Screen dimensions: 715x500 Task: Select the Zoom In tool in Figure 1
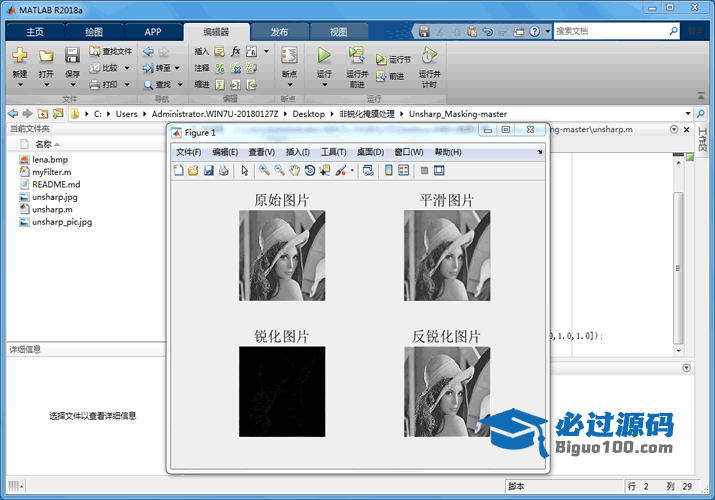tap(264, 170)
